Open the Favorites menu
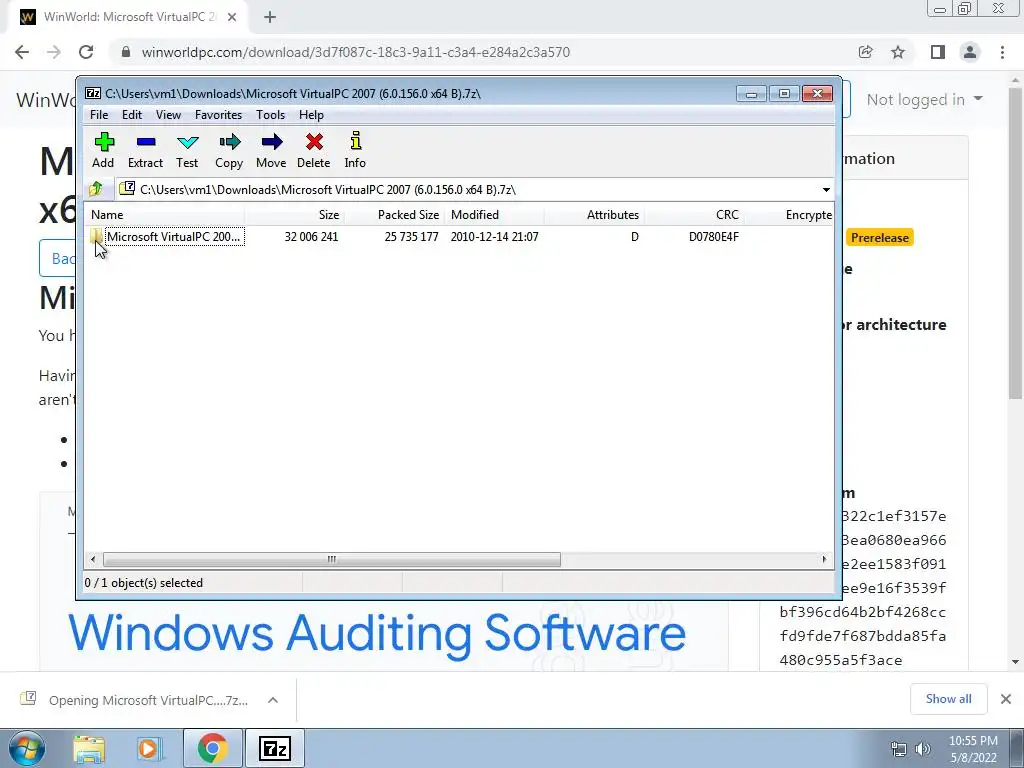This screenshot has height=768, width=1024. (x=219, y=115)
